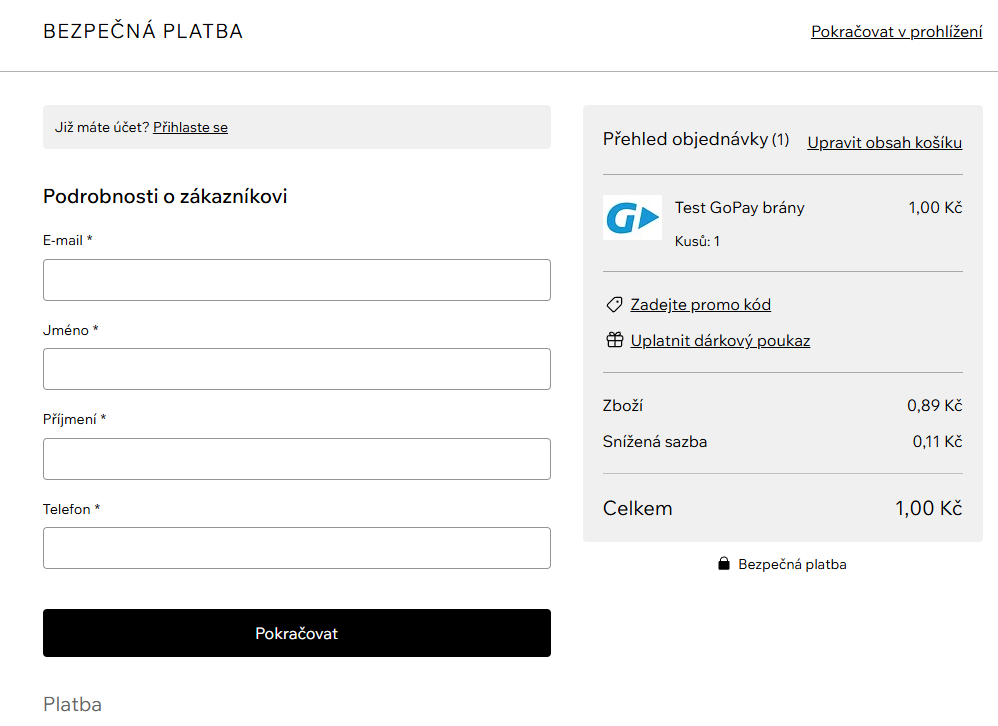Click the black Pokračovat button
The image size is (998, 726).
pos(297,633)
